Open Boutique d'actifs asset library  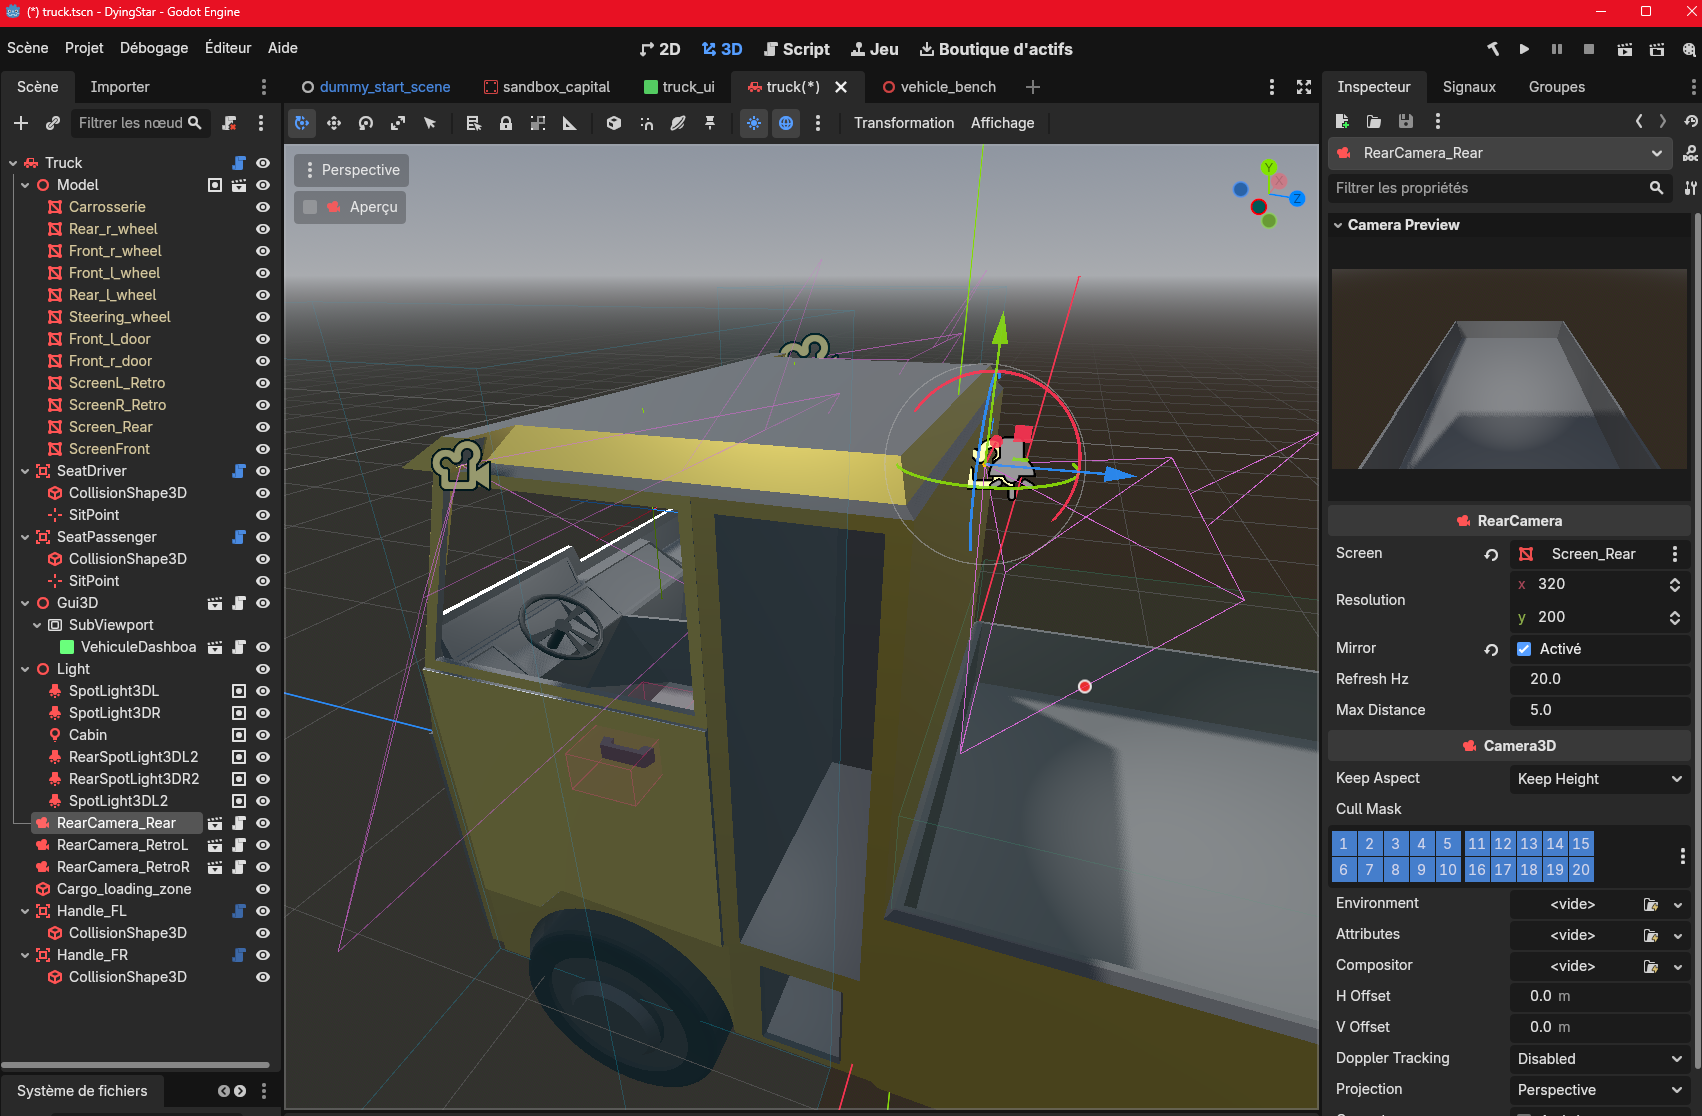pos(996,49)
